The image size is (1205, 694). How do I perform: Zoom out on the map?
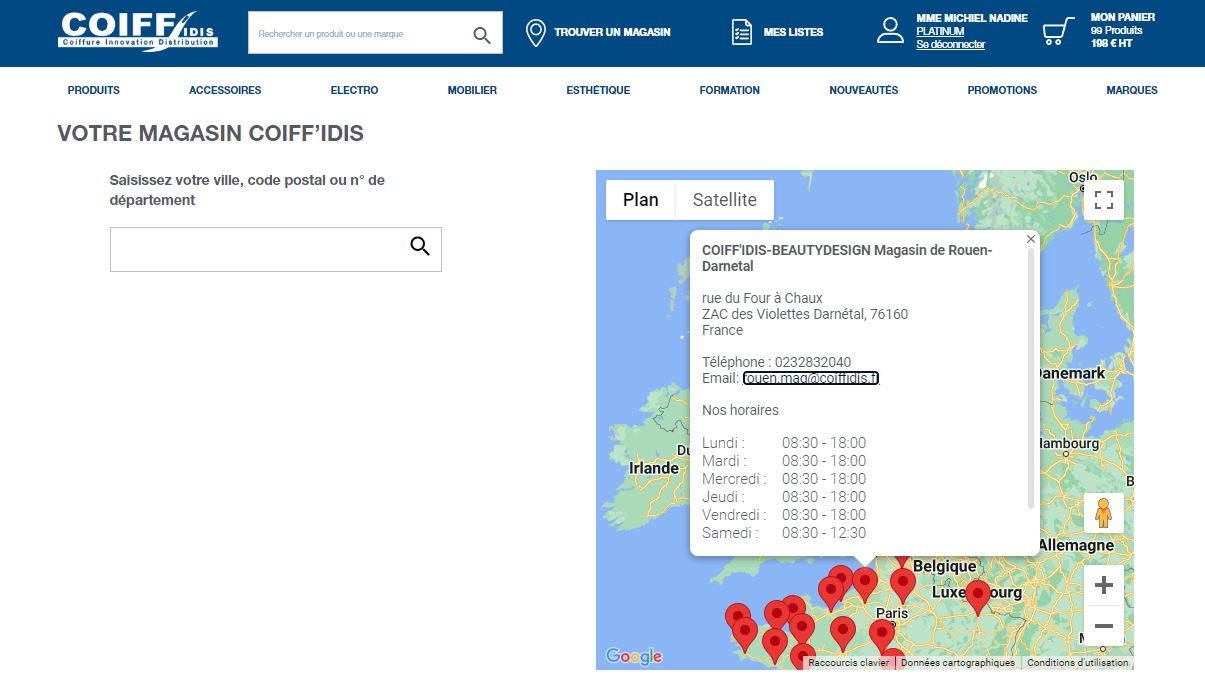click(x=1104, y=626)
